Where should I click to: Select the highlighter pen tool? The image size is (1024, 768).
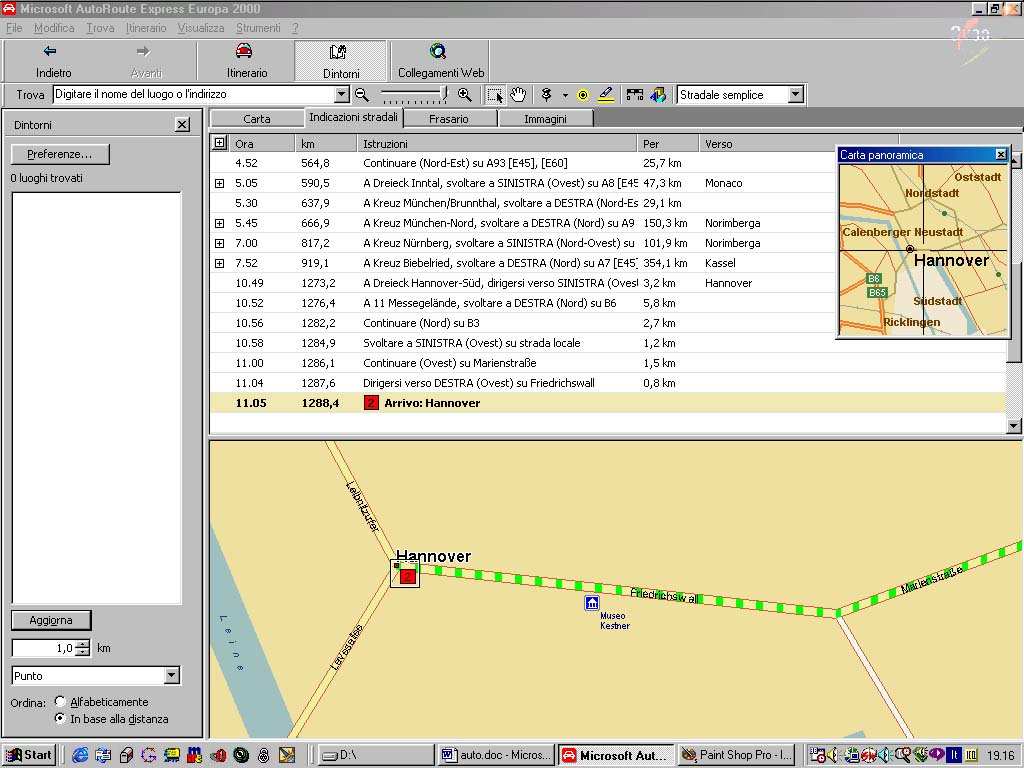tap(606, 95)
